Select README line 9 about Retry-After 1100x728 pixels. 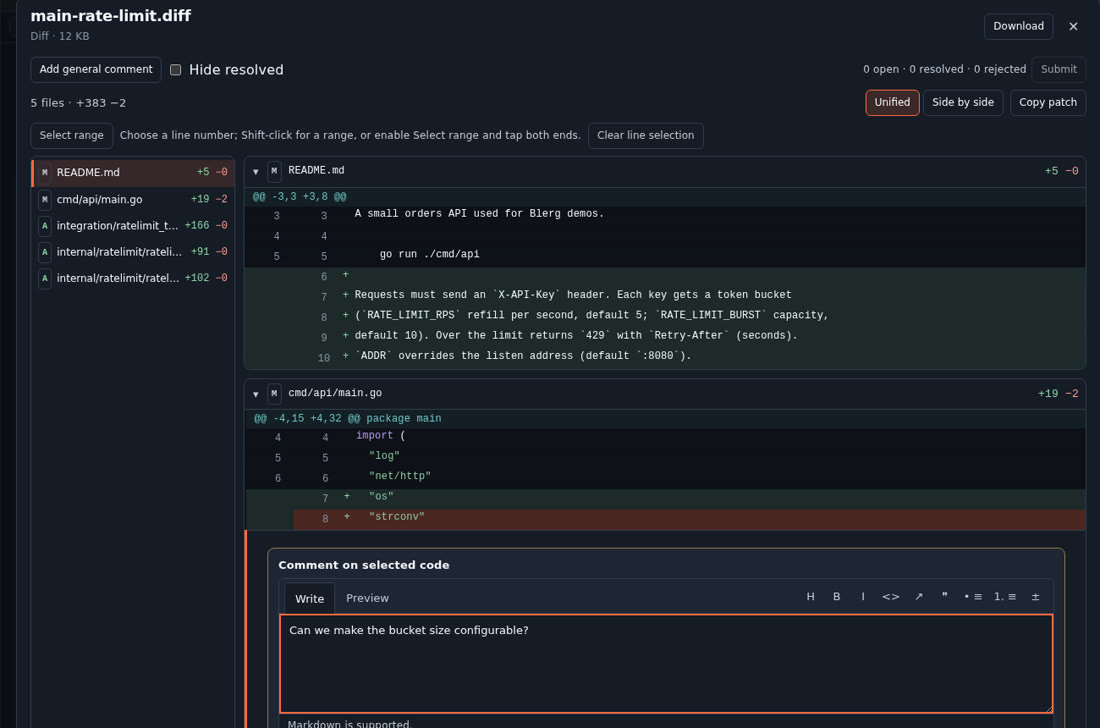[665, 337]
